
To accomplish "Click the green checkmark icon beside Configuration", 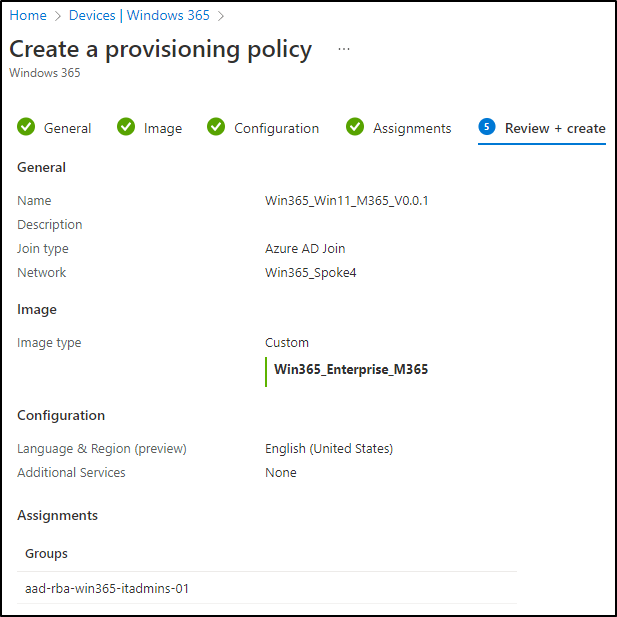I will pos(216,127).
